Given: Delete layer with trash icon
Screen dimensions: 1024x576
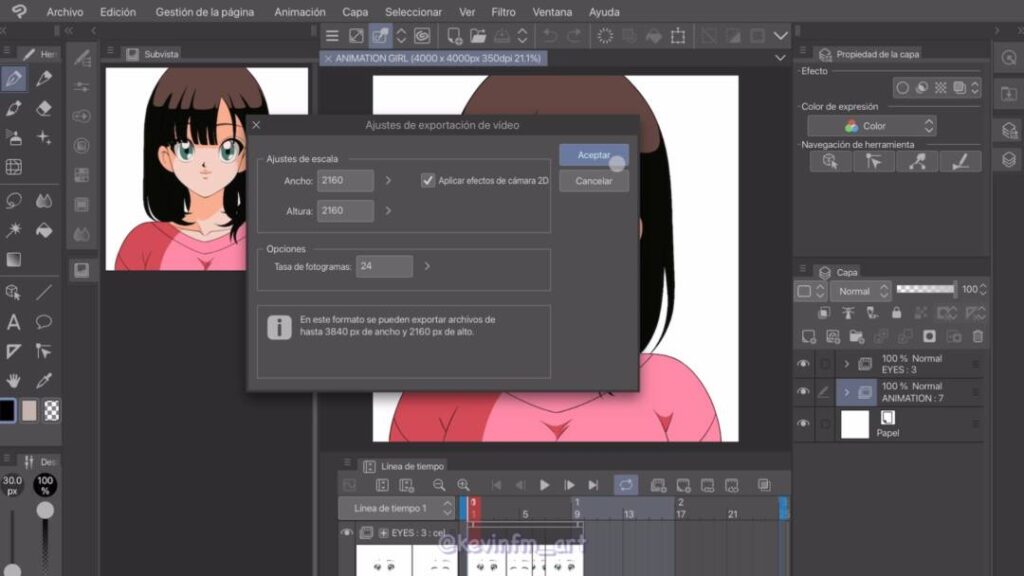Looking at the screenshot, I should (x=978, y=337).
